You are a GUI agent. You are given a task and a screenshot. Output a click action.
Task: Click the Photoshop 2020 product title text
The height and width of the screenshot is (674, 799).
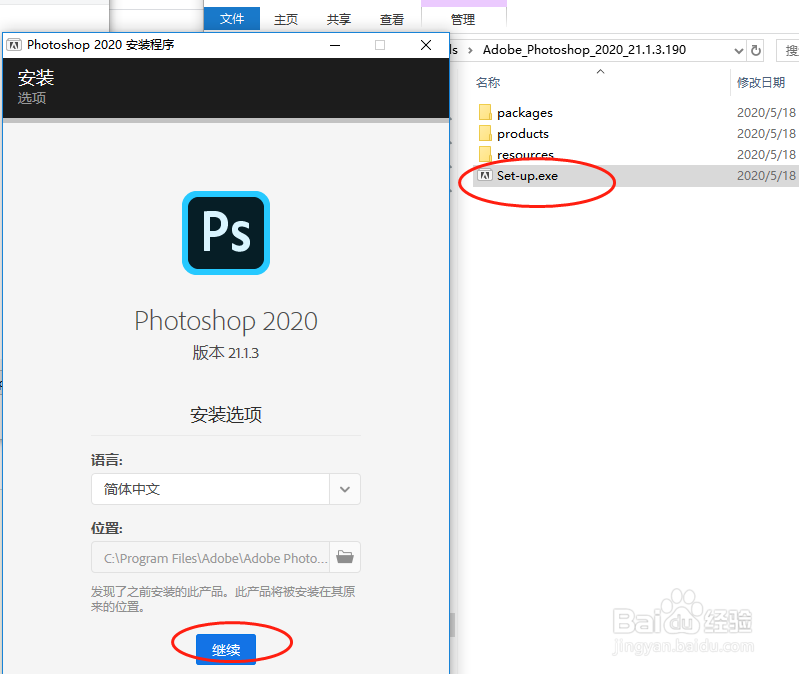point(226,321)
